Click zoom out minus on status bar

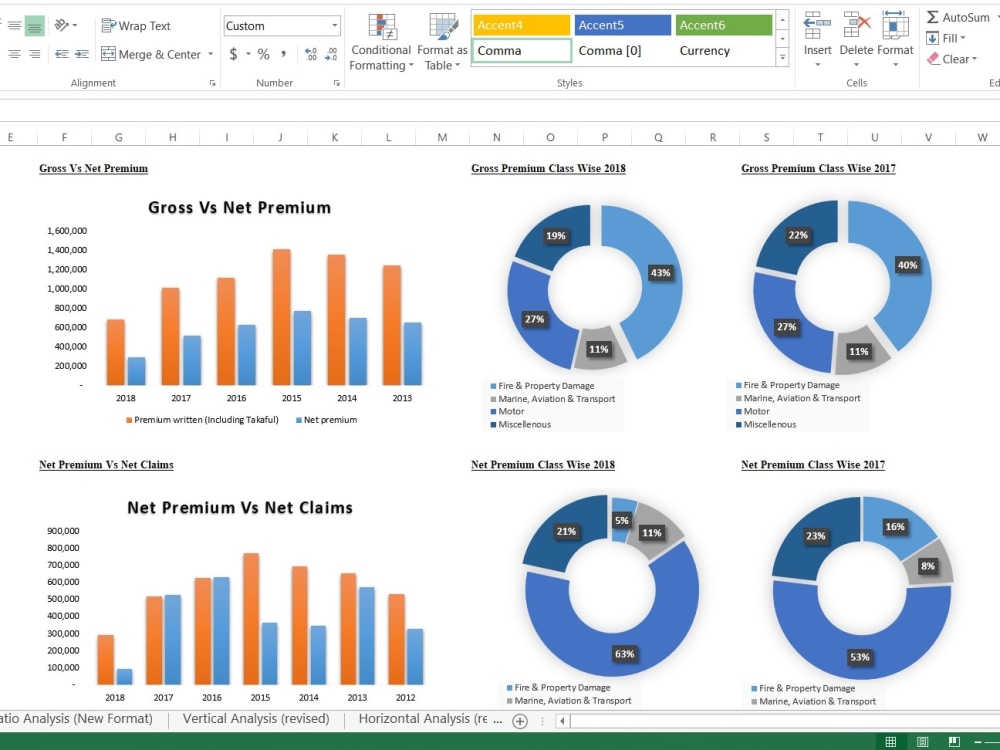978,742
